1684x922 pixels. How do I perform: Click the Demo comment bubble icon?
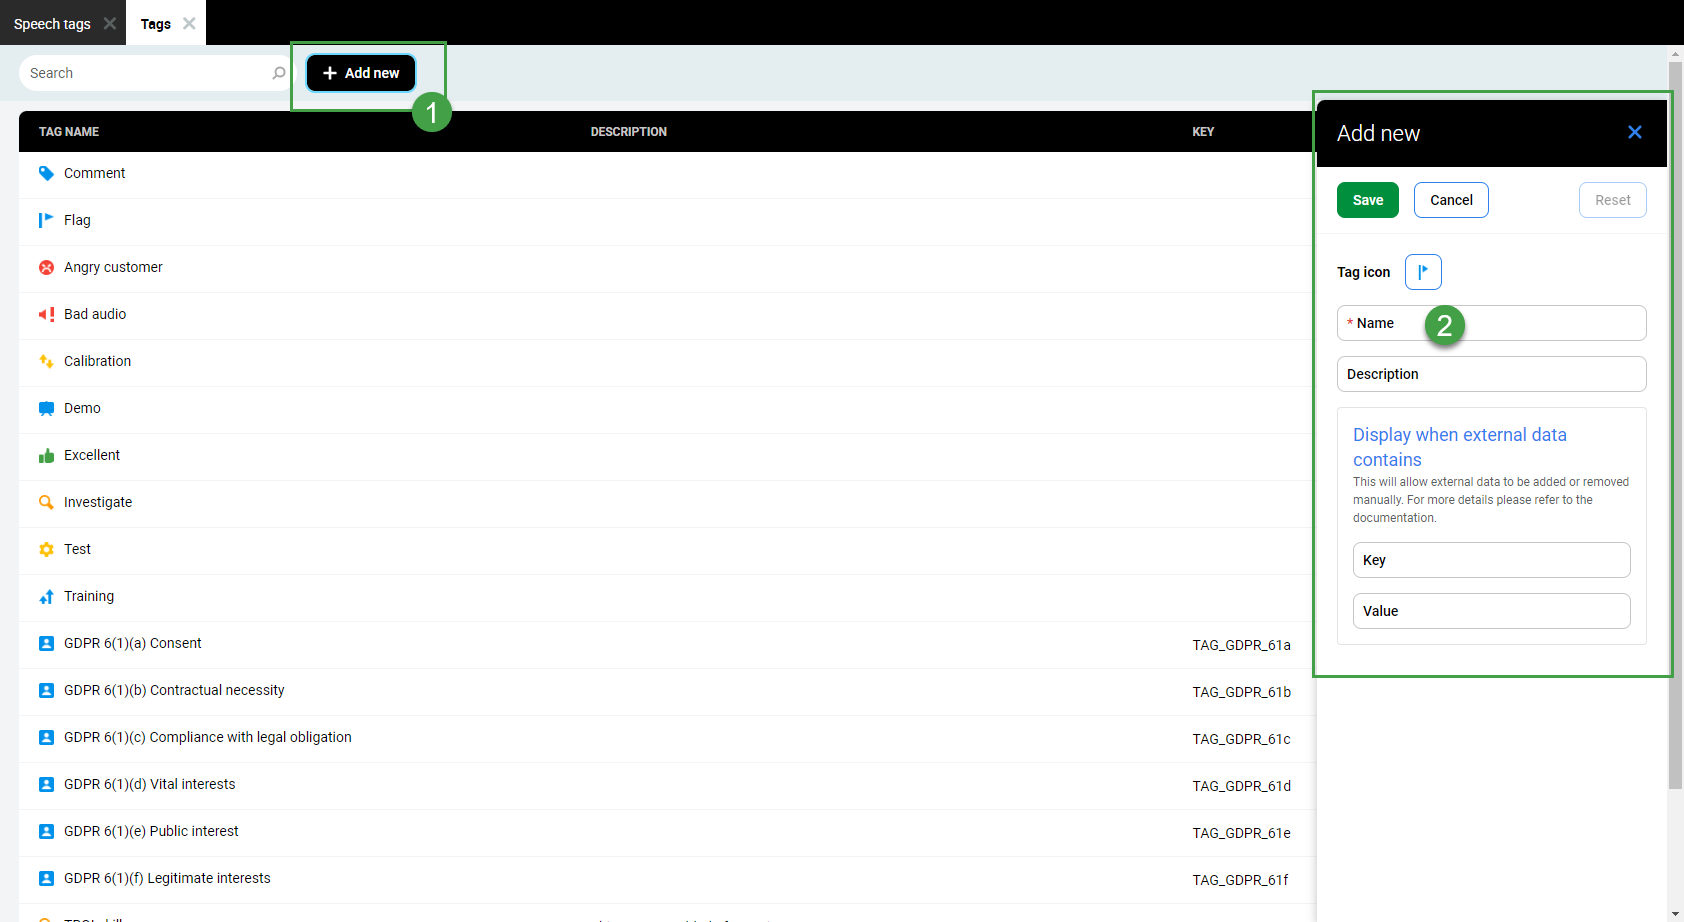[46, 407]
